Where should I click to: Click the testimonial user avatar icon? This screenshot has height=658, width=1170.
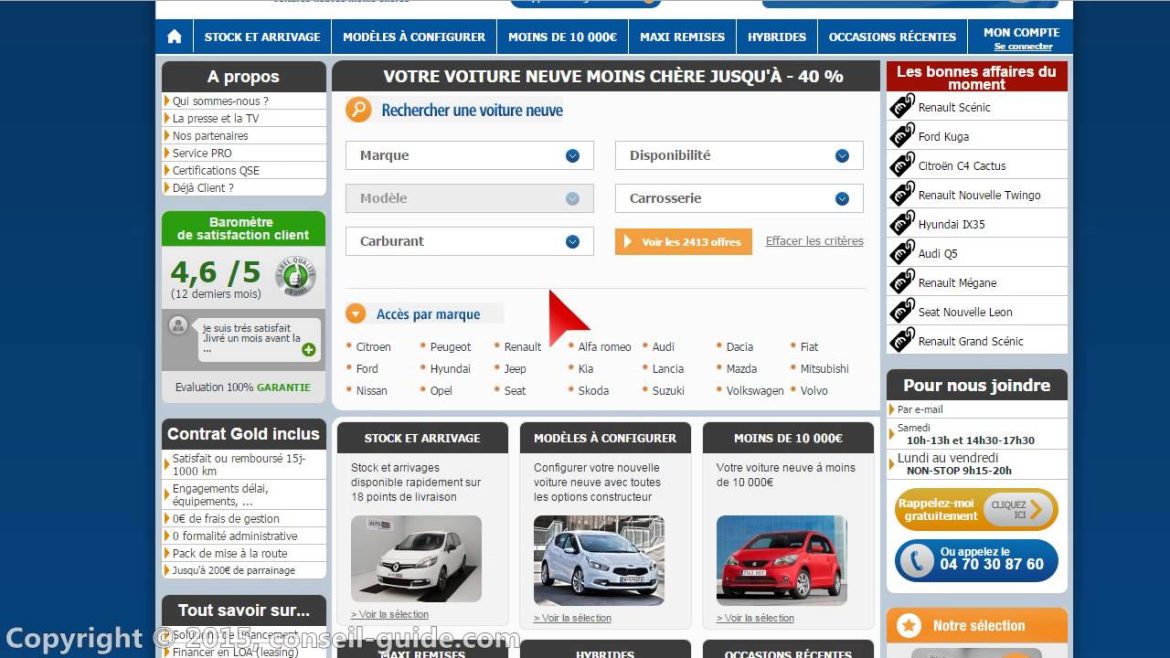pos(178,325)
